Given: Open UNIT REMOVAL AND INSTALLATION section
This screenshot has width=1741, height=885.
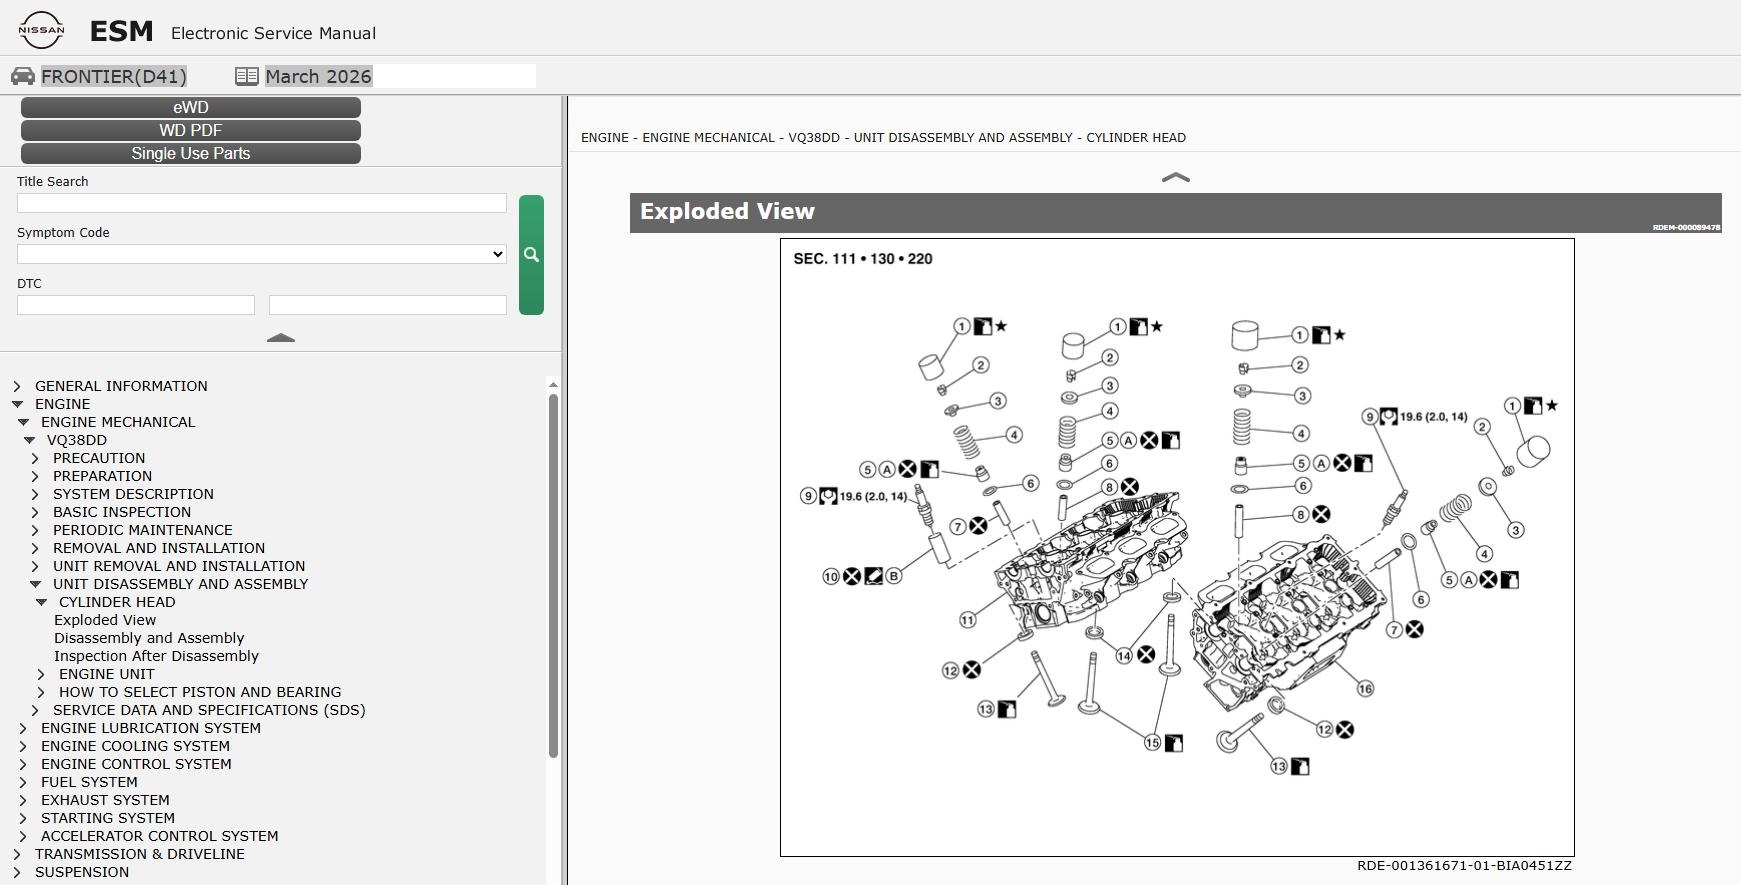Looking at the screenshot, I should pos(179,566).
